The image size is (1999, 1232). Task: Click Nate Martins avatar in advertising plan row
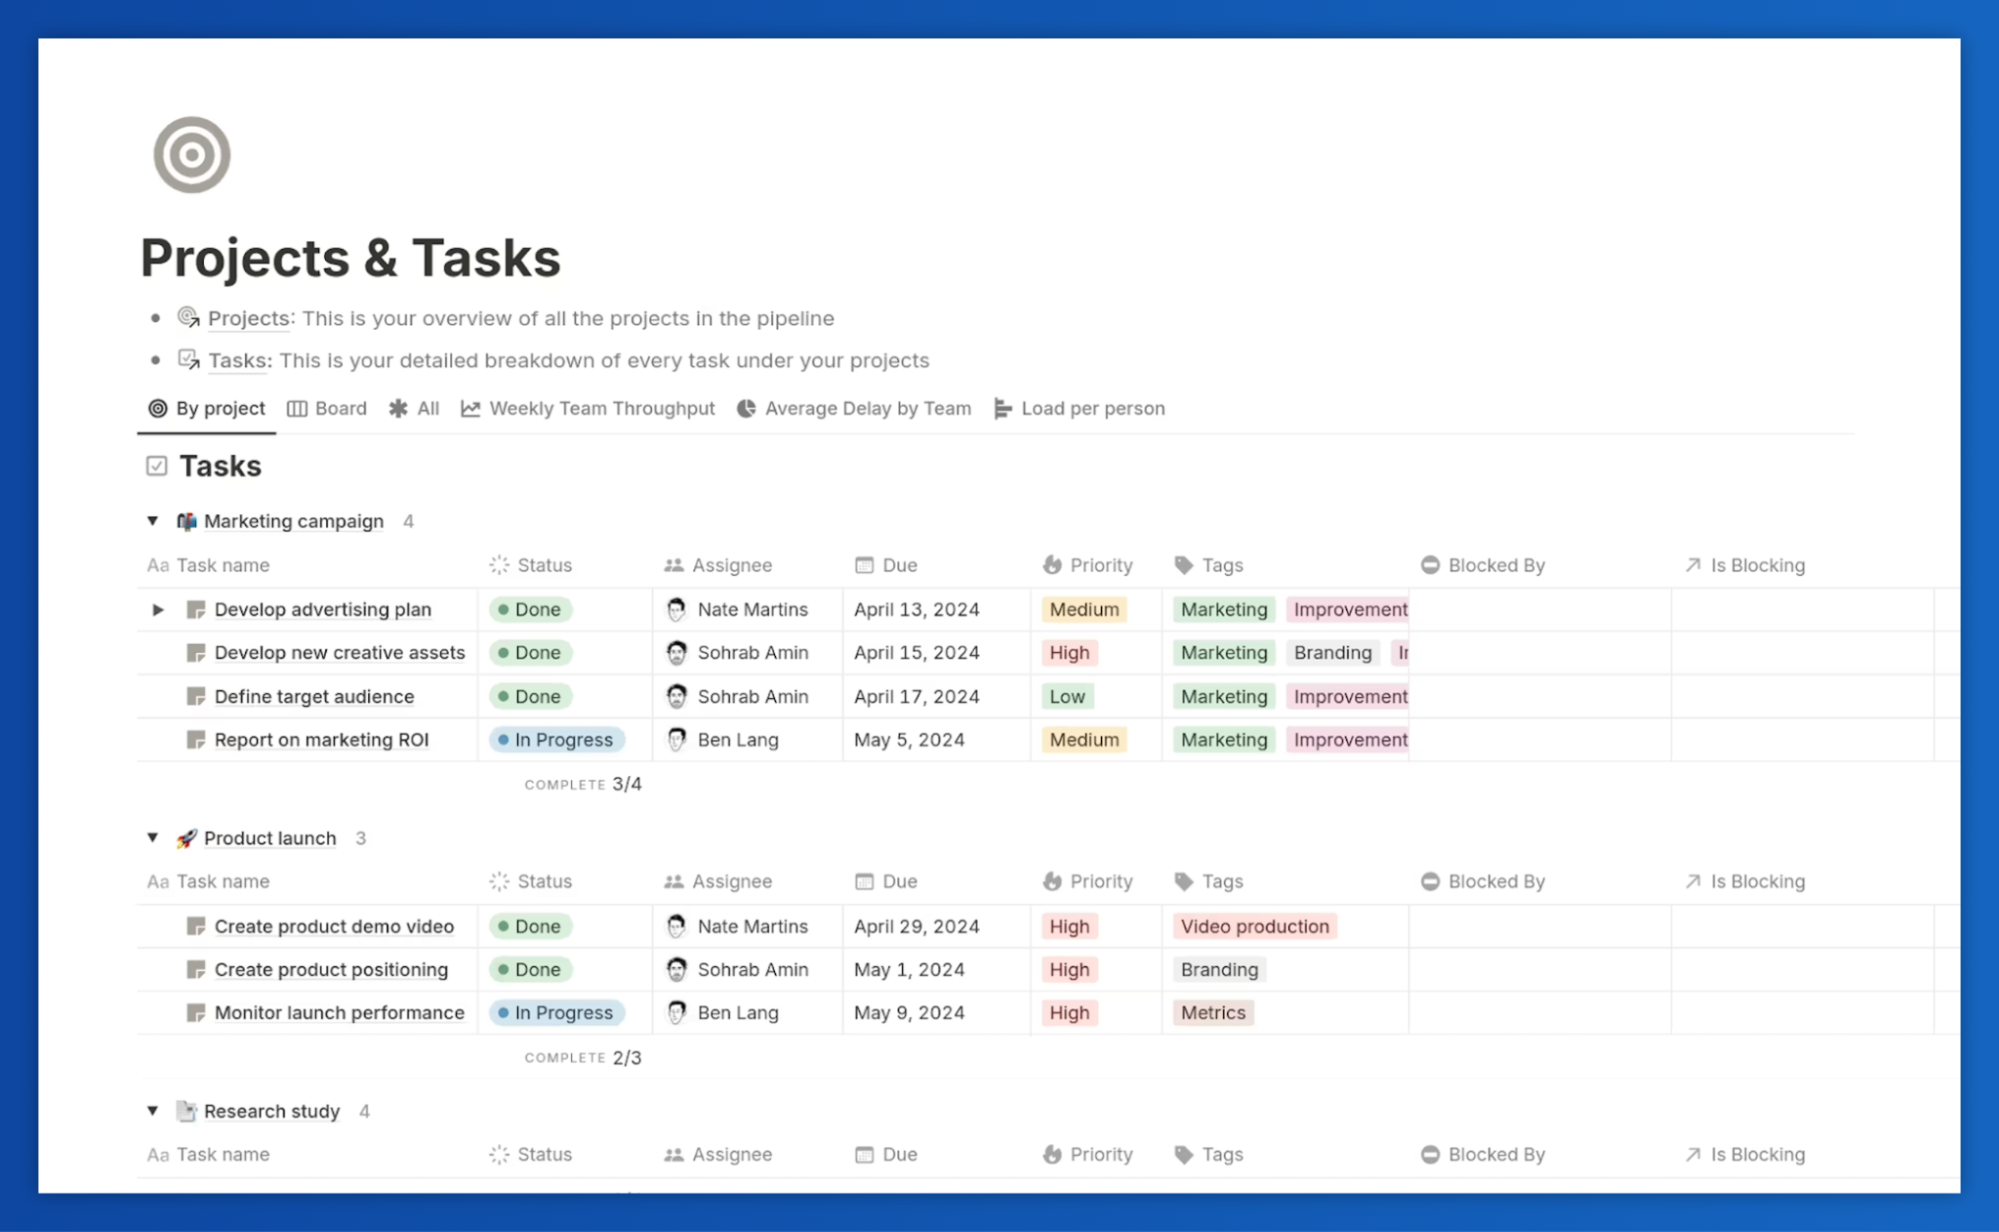pyautogui.click(x=676, y=609)
